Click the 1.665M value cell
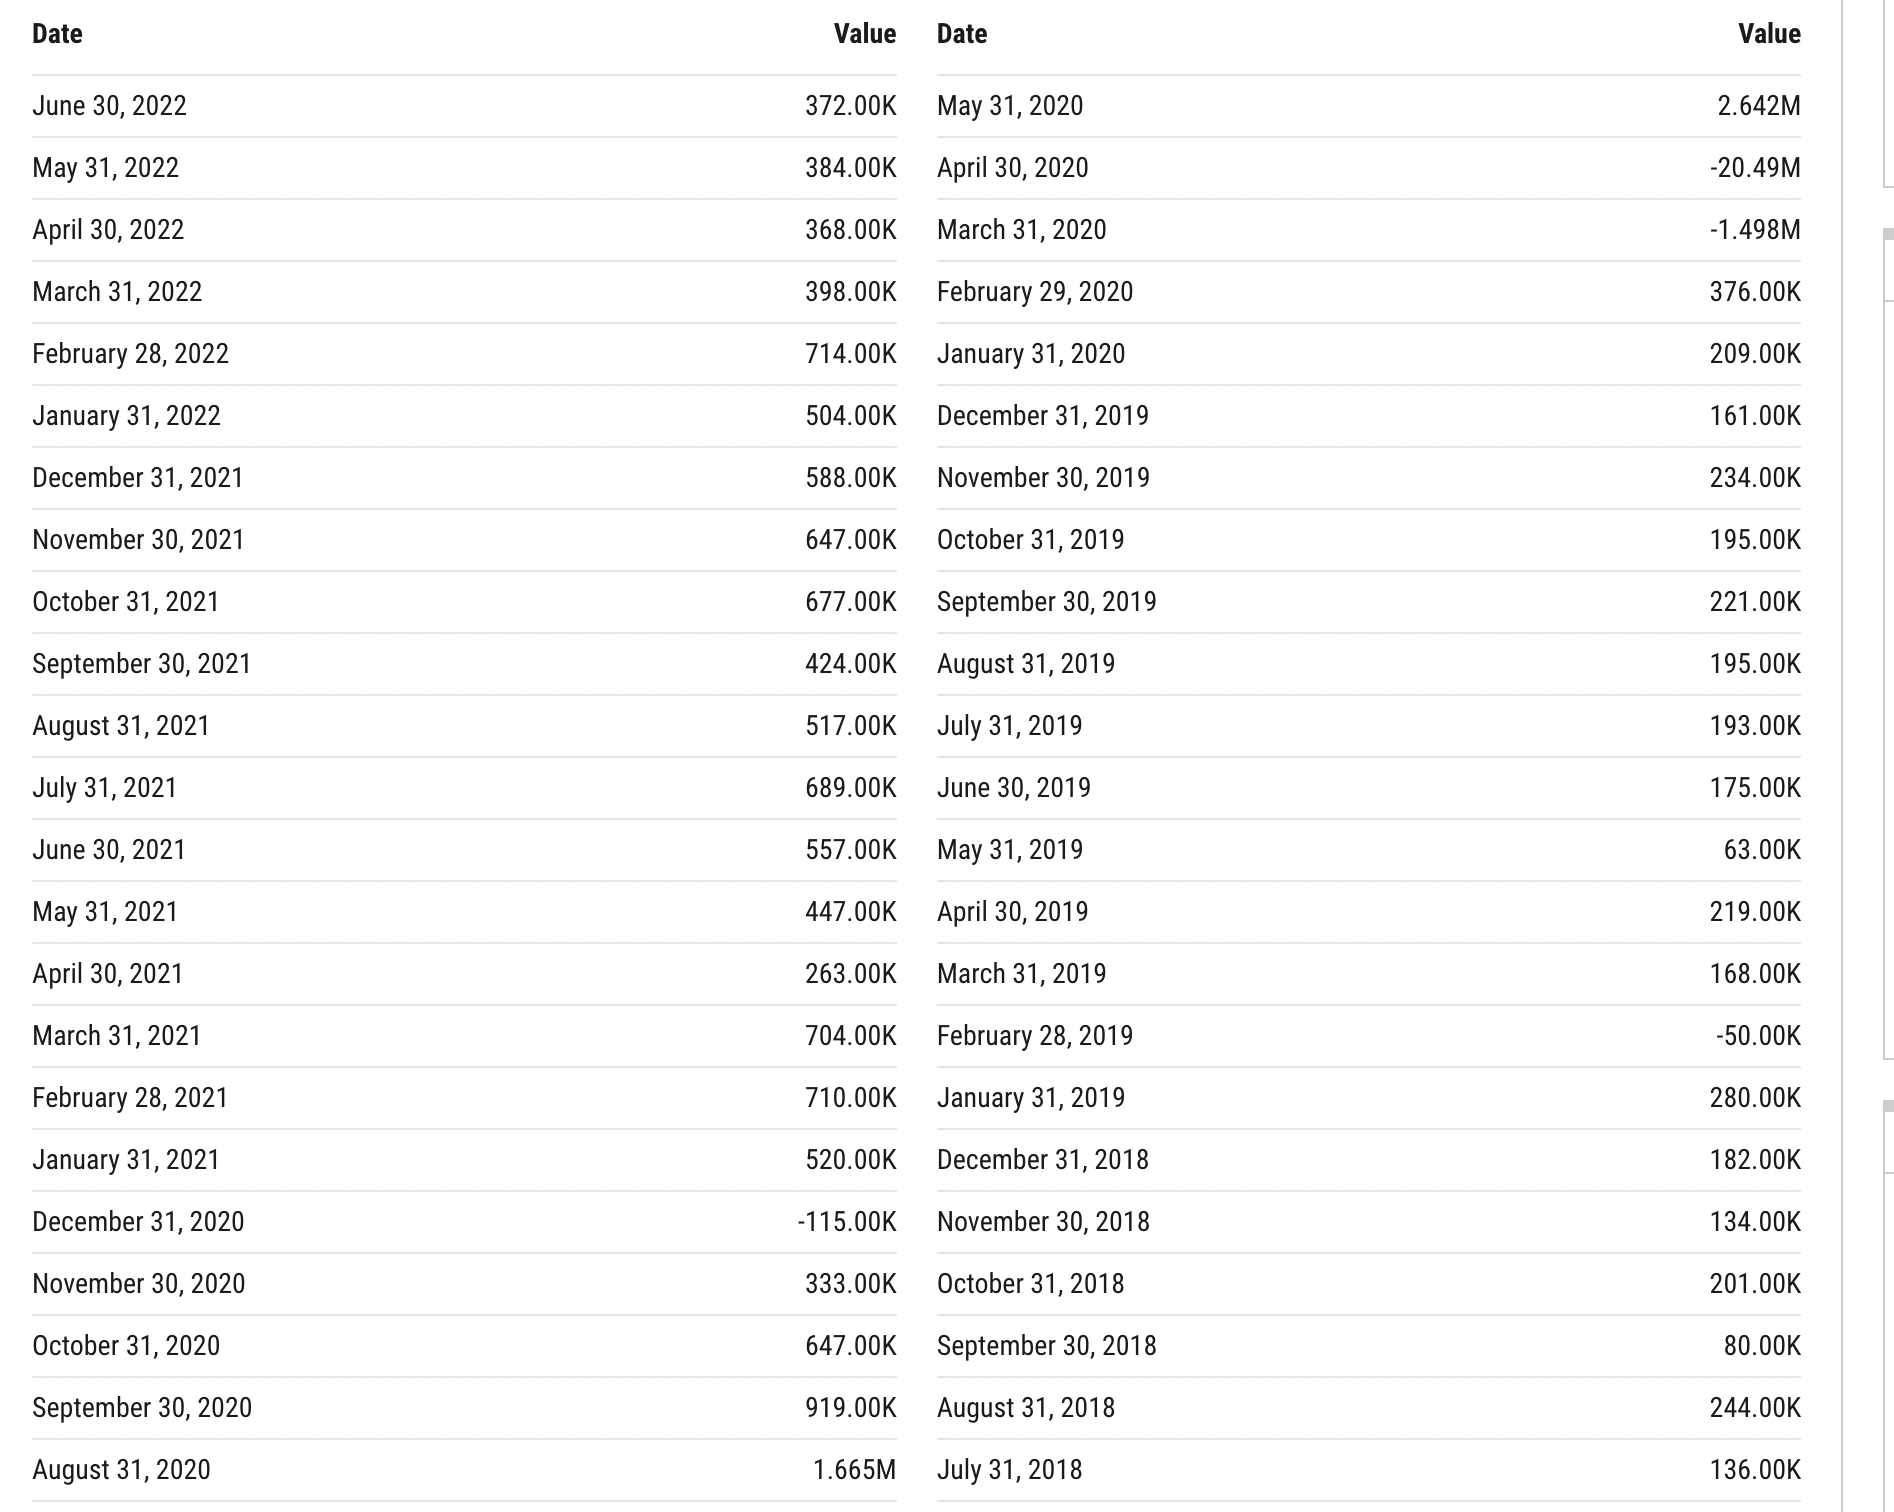This screenshot has width=1894, height=1512. coord(854,1470)
